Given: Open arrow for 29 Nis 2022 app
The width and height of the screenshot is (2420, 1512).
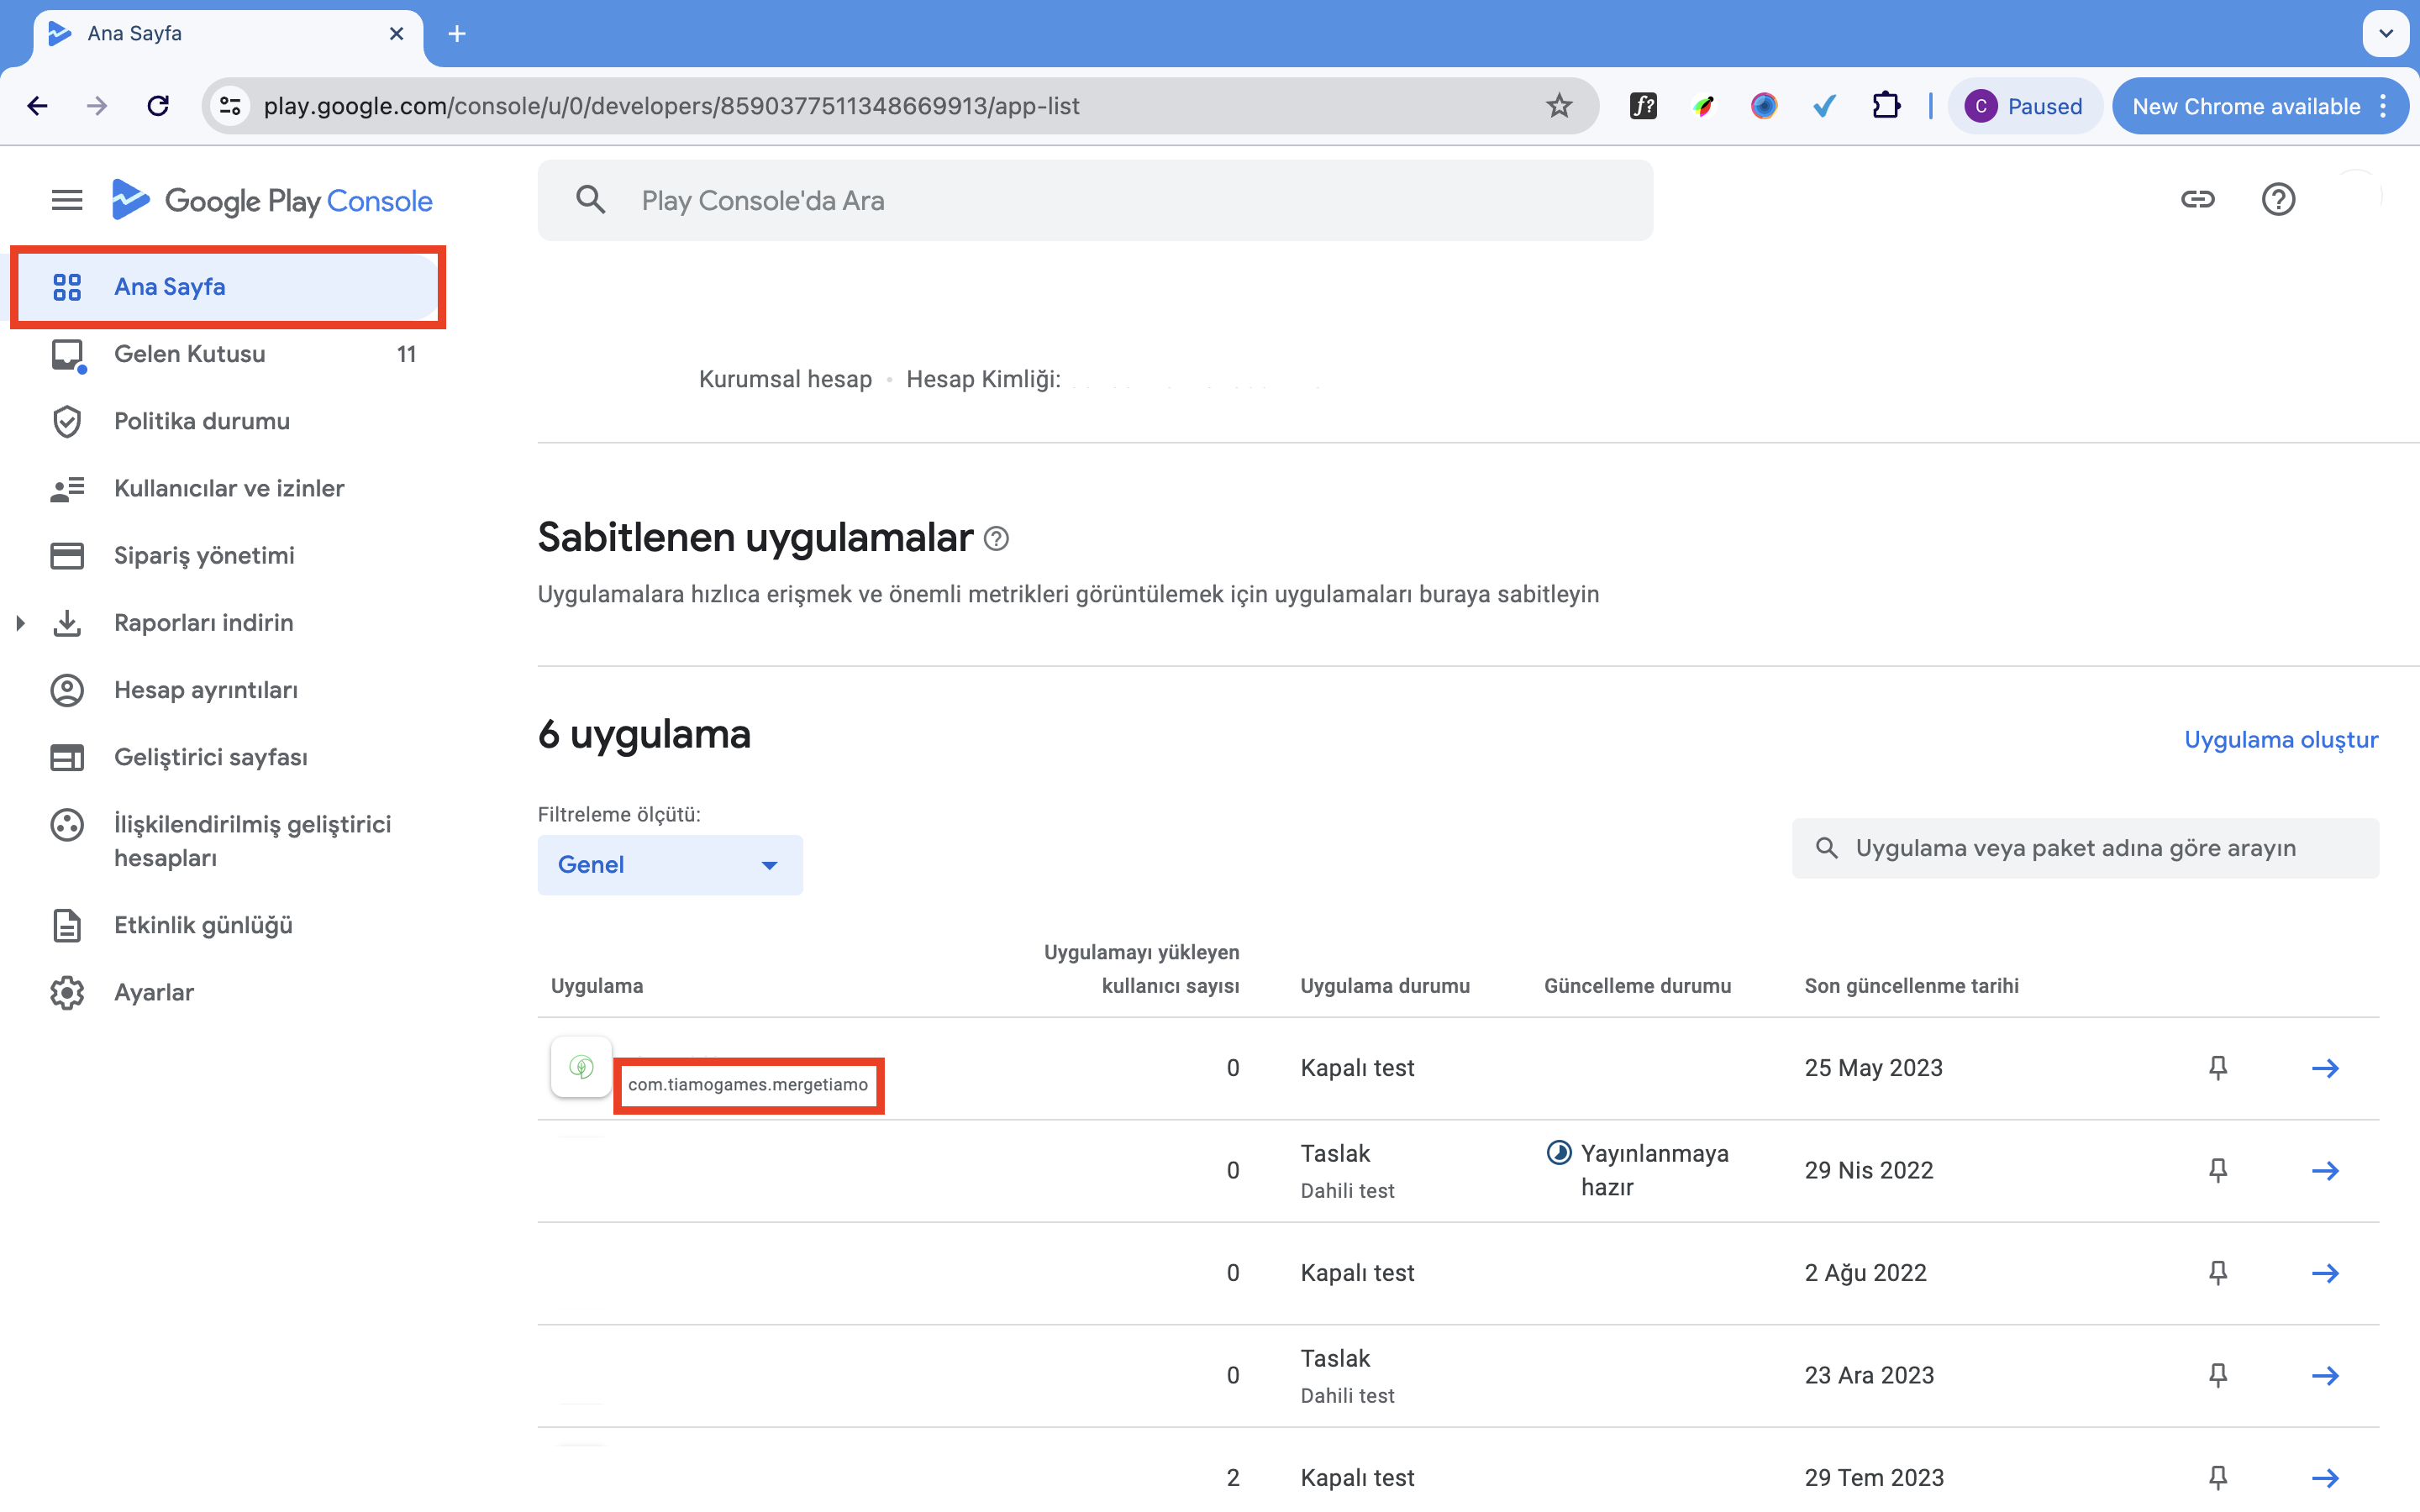Looking at the screenshot, I should 2325,1170.
